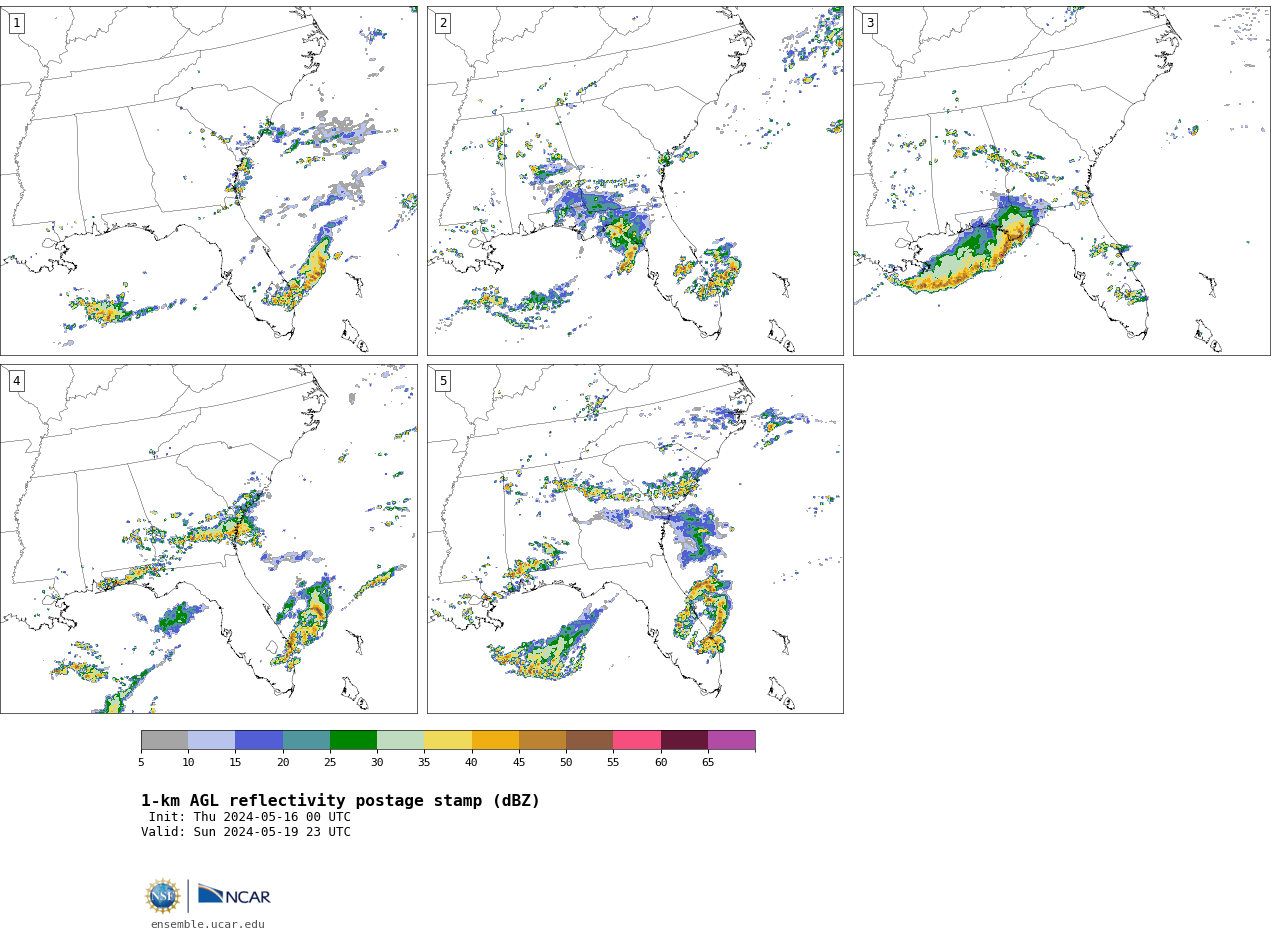
Task: Open ensemble member 3 reflectivity map
Action: pos(1062,181)
